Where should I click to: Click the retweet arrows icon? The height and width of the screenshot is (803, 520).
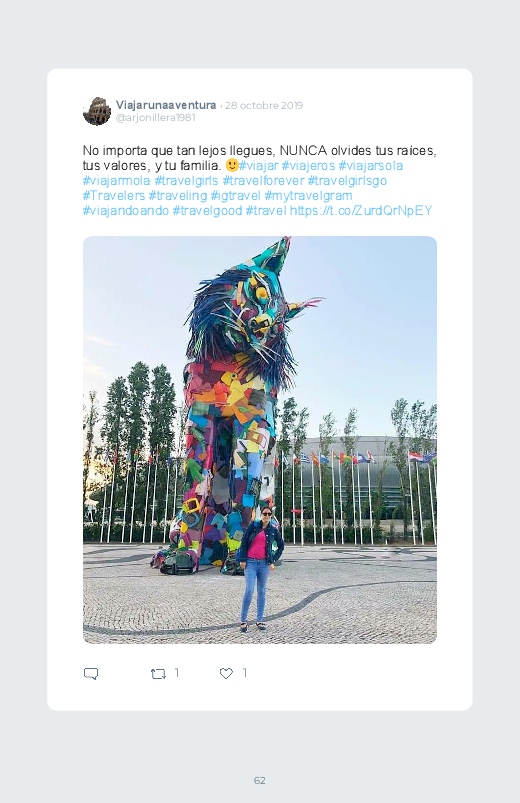[158, 674]
